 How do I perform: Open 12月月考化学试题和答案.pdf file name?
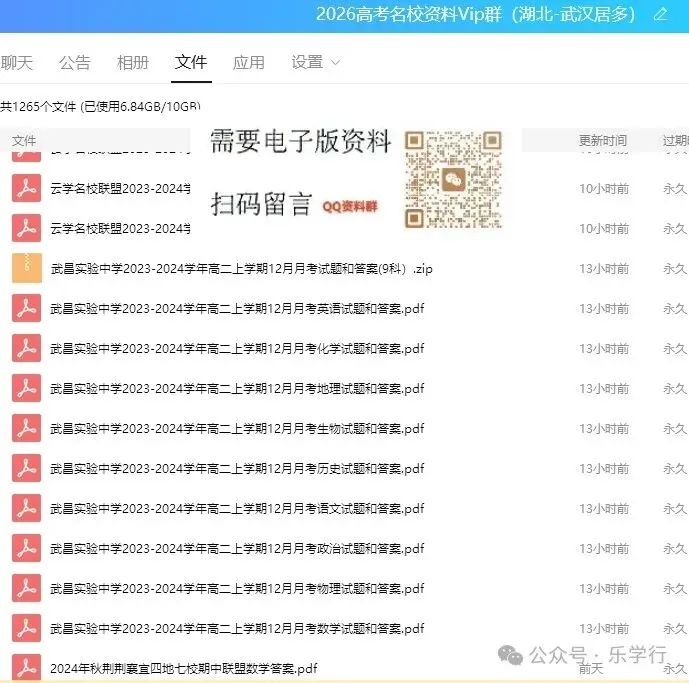[x=237, y=349]
